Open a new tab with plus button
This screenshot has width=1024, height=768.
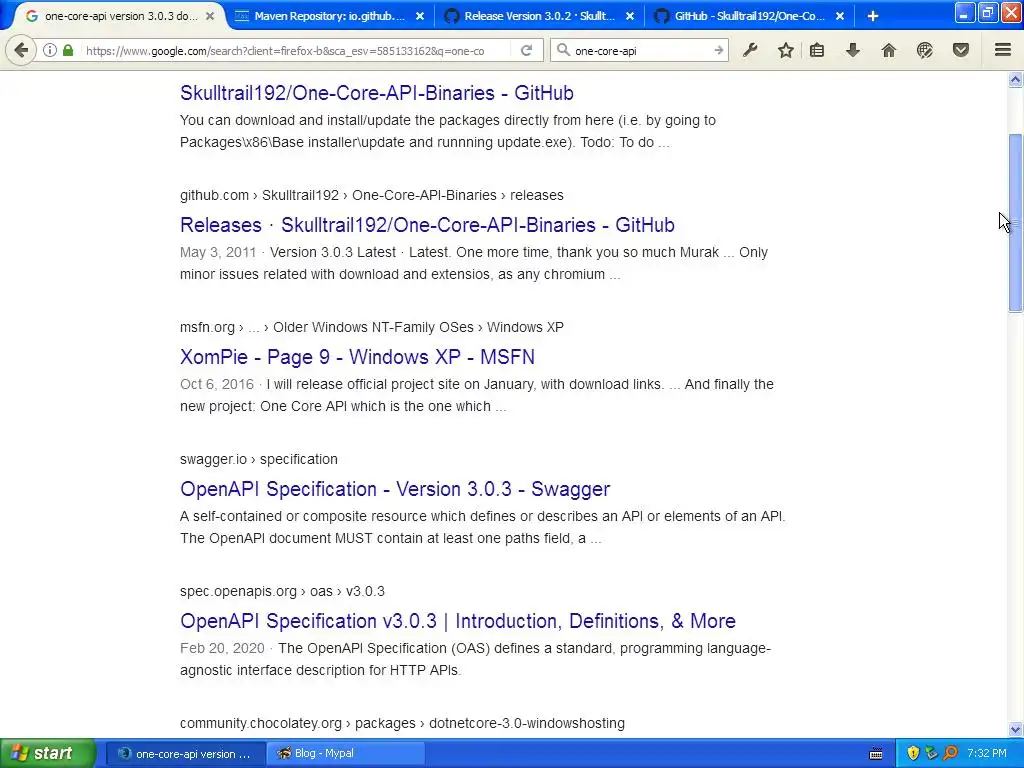click(872, 16)
